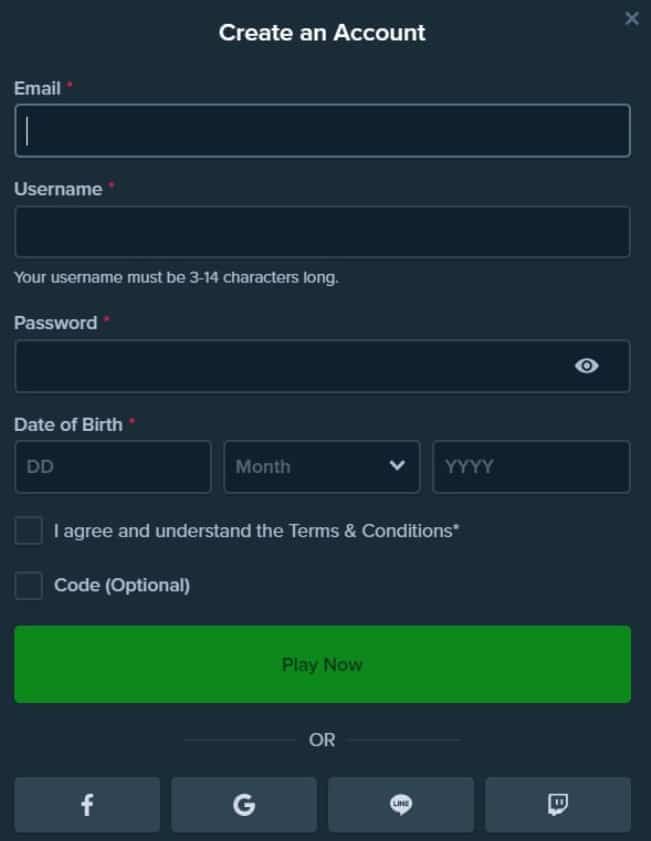Click the Date of Birth label

68,424
